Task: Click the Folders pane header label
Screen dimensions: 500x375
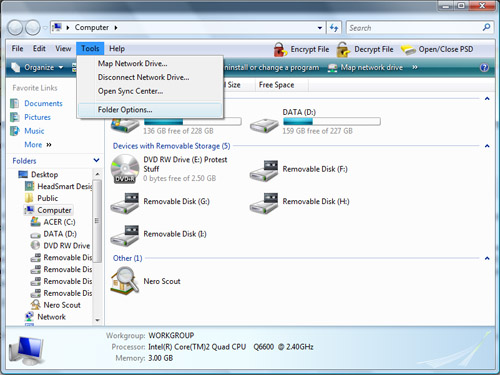Action: [24, 161]
